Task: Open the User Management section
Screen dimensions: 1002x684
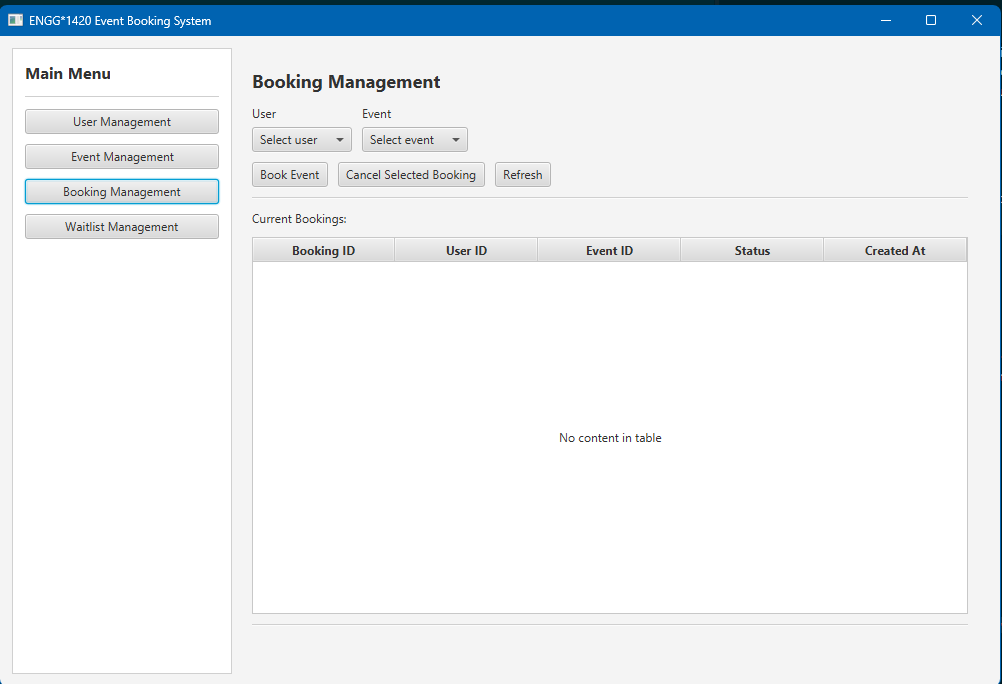Action: pos(121,121)
